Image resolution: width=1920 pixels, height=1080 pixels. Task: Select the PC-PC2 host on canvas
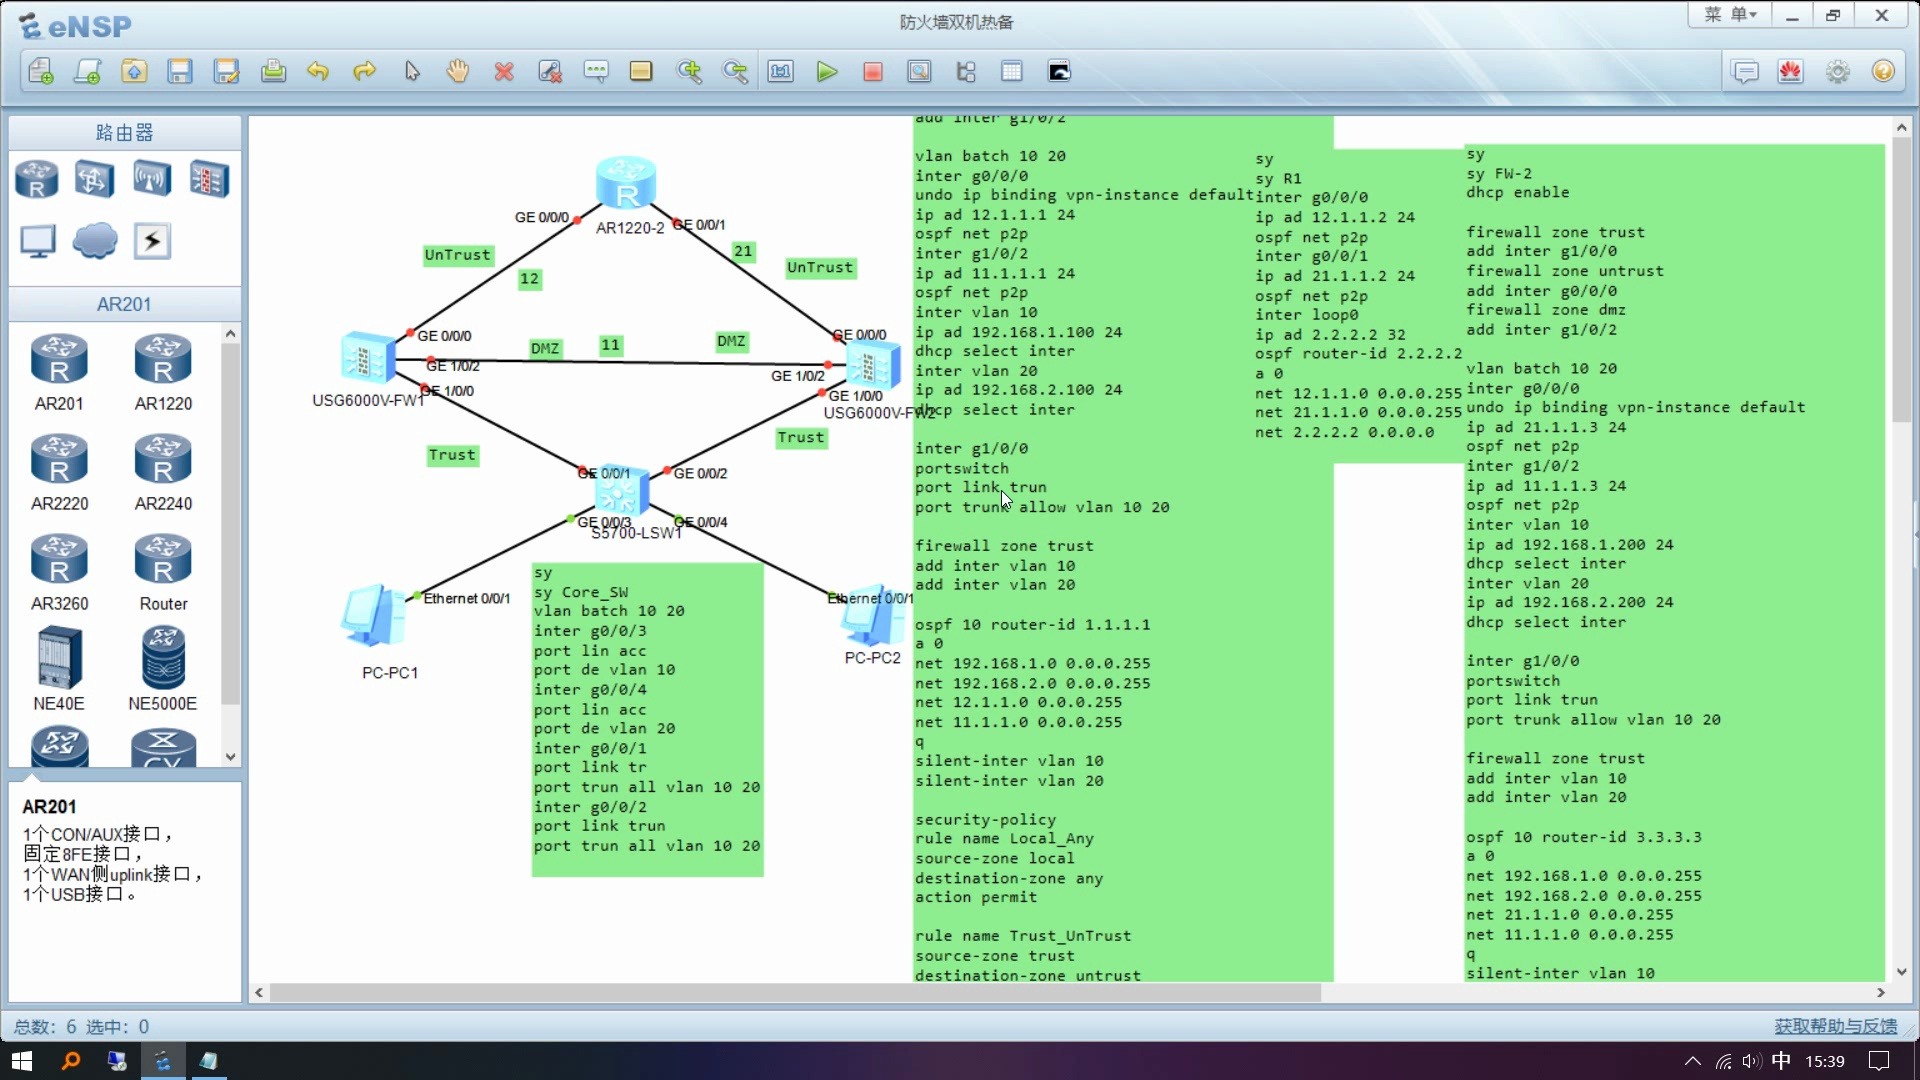pos(872,616)
